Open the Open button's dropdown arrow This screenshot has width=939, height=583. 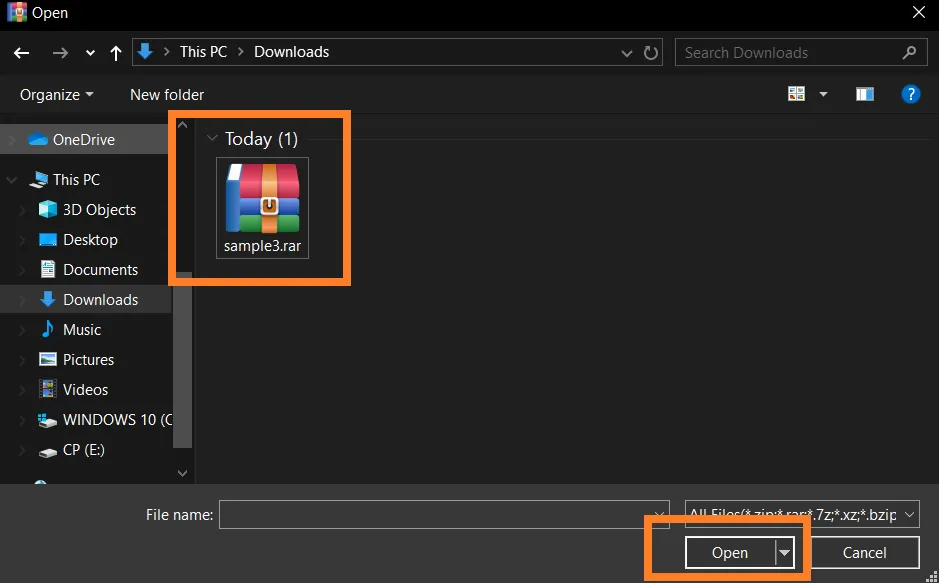(784, 552)
